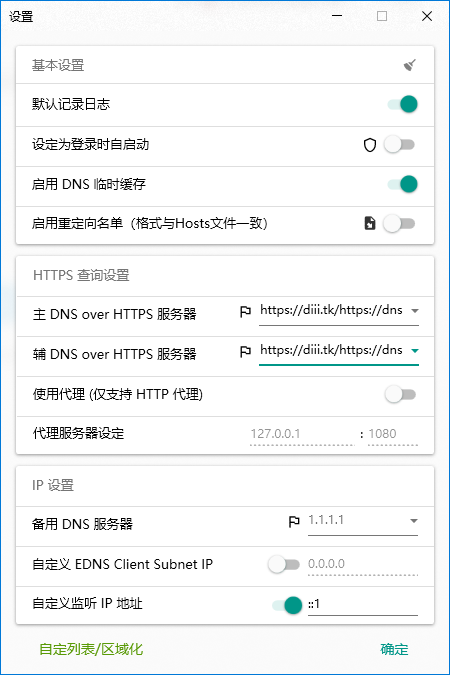This screenshot has width=450, height=675.
Task: Click the broom cleanup icon in 基本设置
Action: (x=410, y=65)
